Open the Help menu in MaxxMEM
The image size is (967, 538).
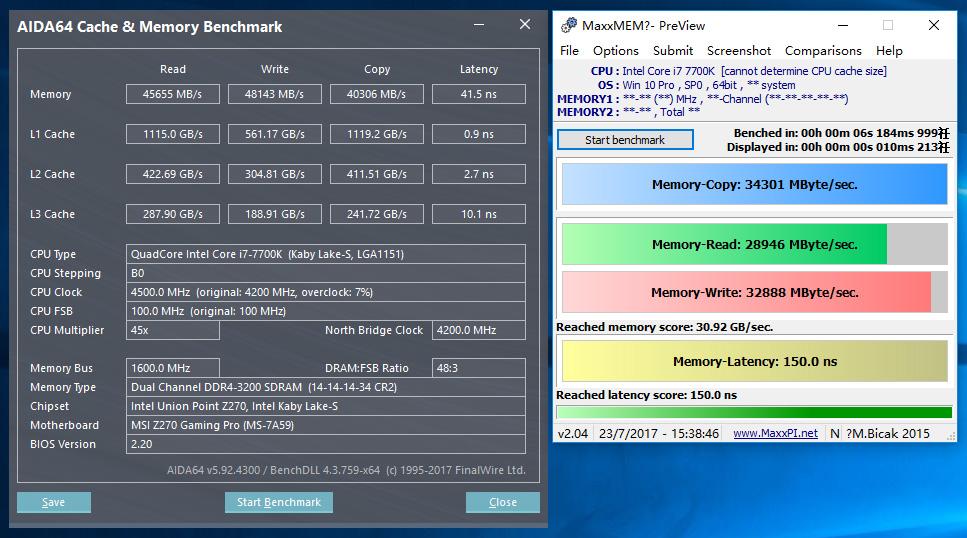coord(889,51)
